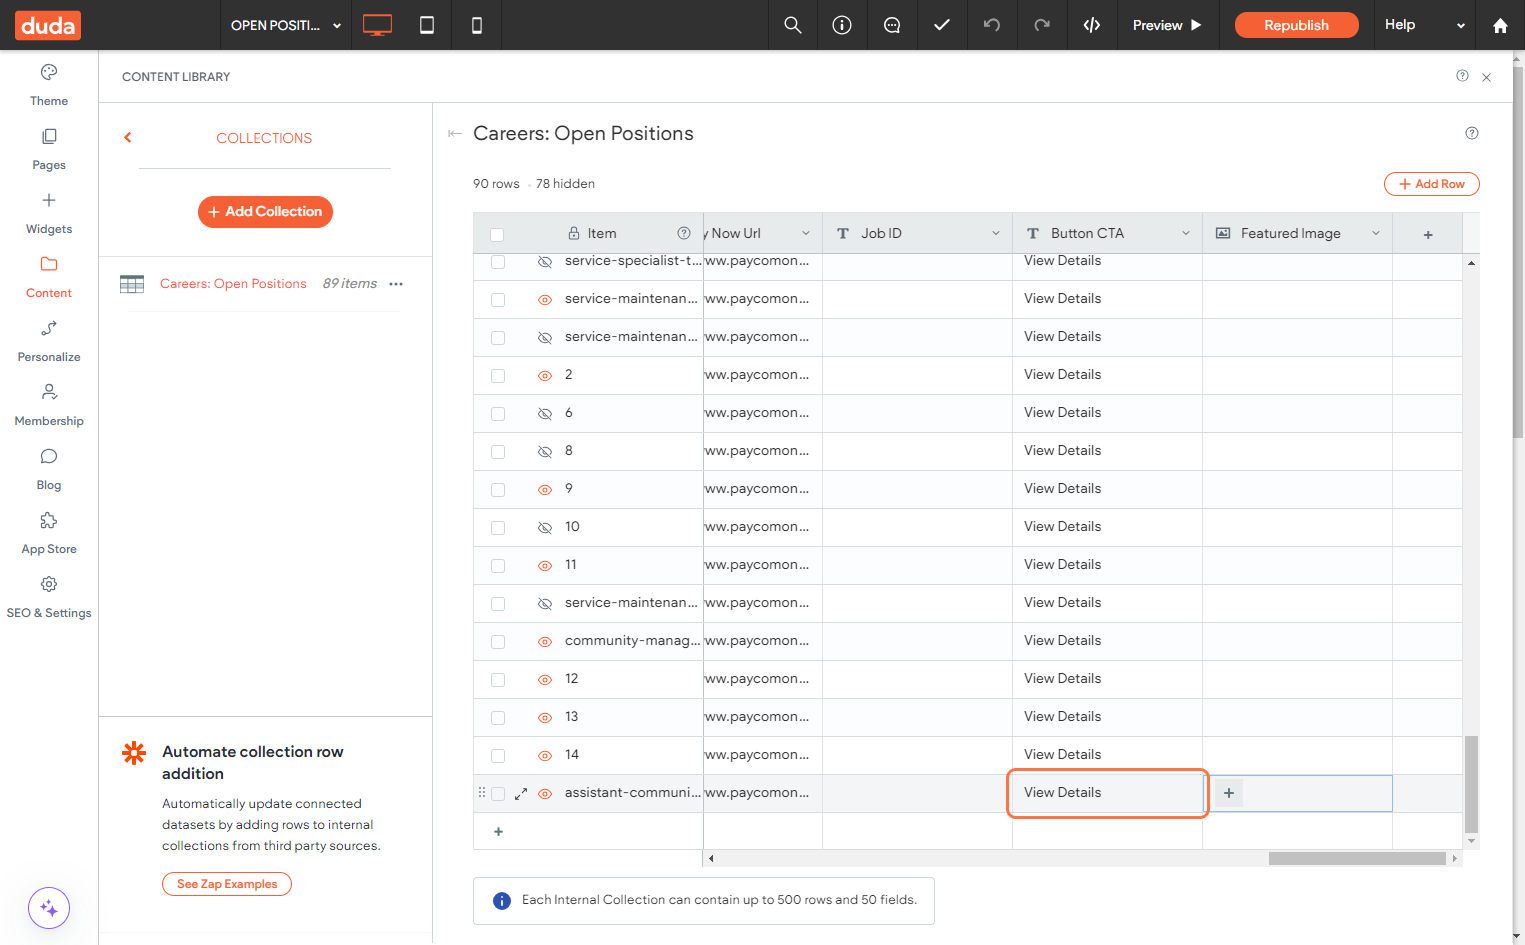Toggle visibility of community-manag row

click(545, 642)
